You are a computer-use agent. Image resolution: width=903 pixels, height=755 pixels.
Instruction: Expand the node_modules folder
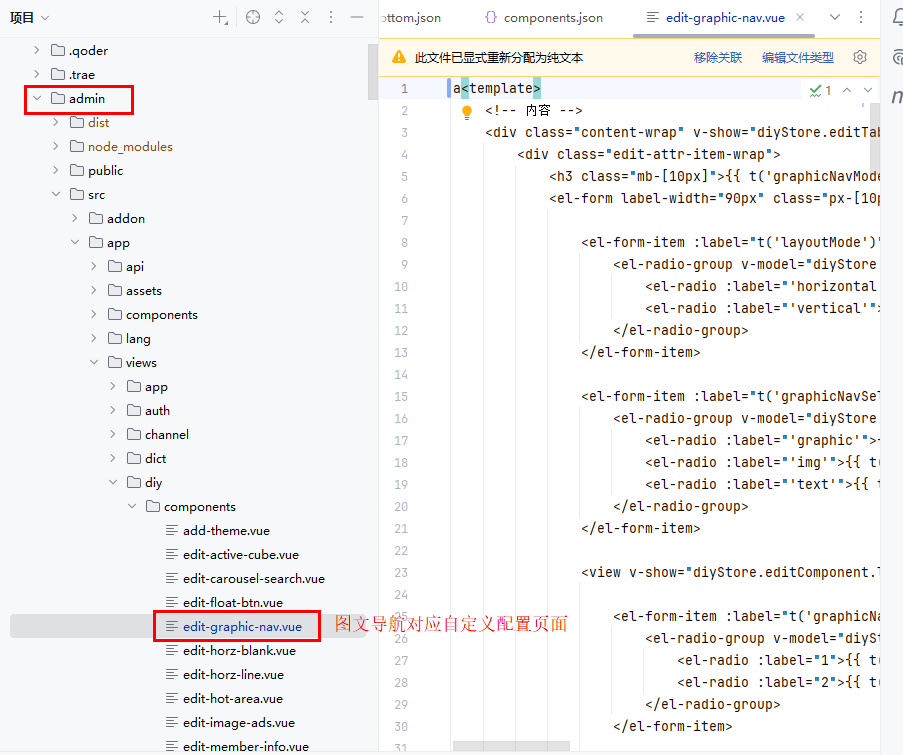coord(56,146)
